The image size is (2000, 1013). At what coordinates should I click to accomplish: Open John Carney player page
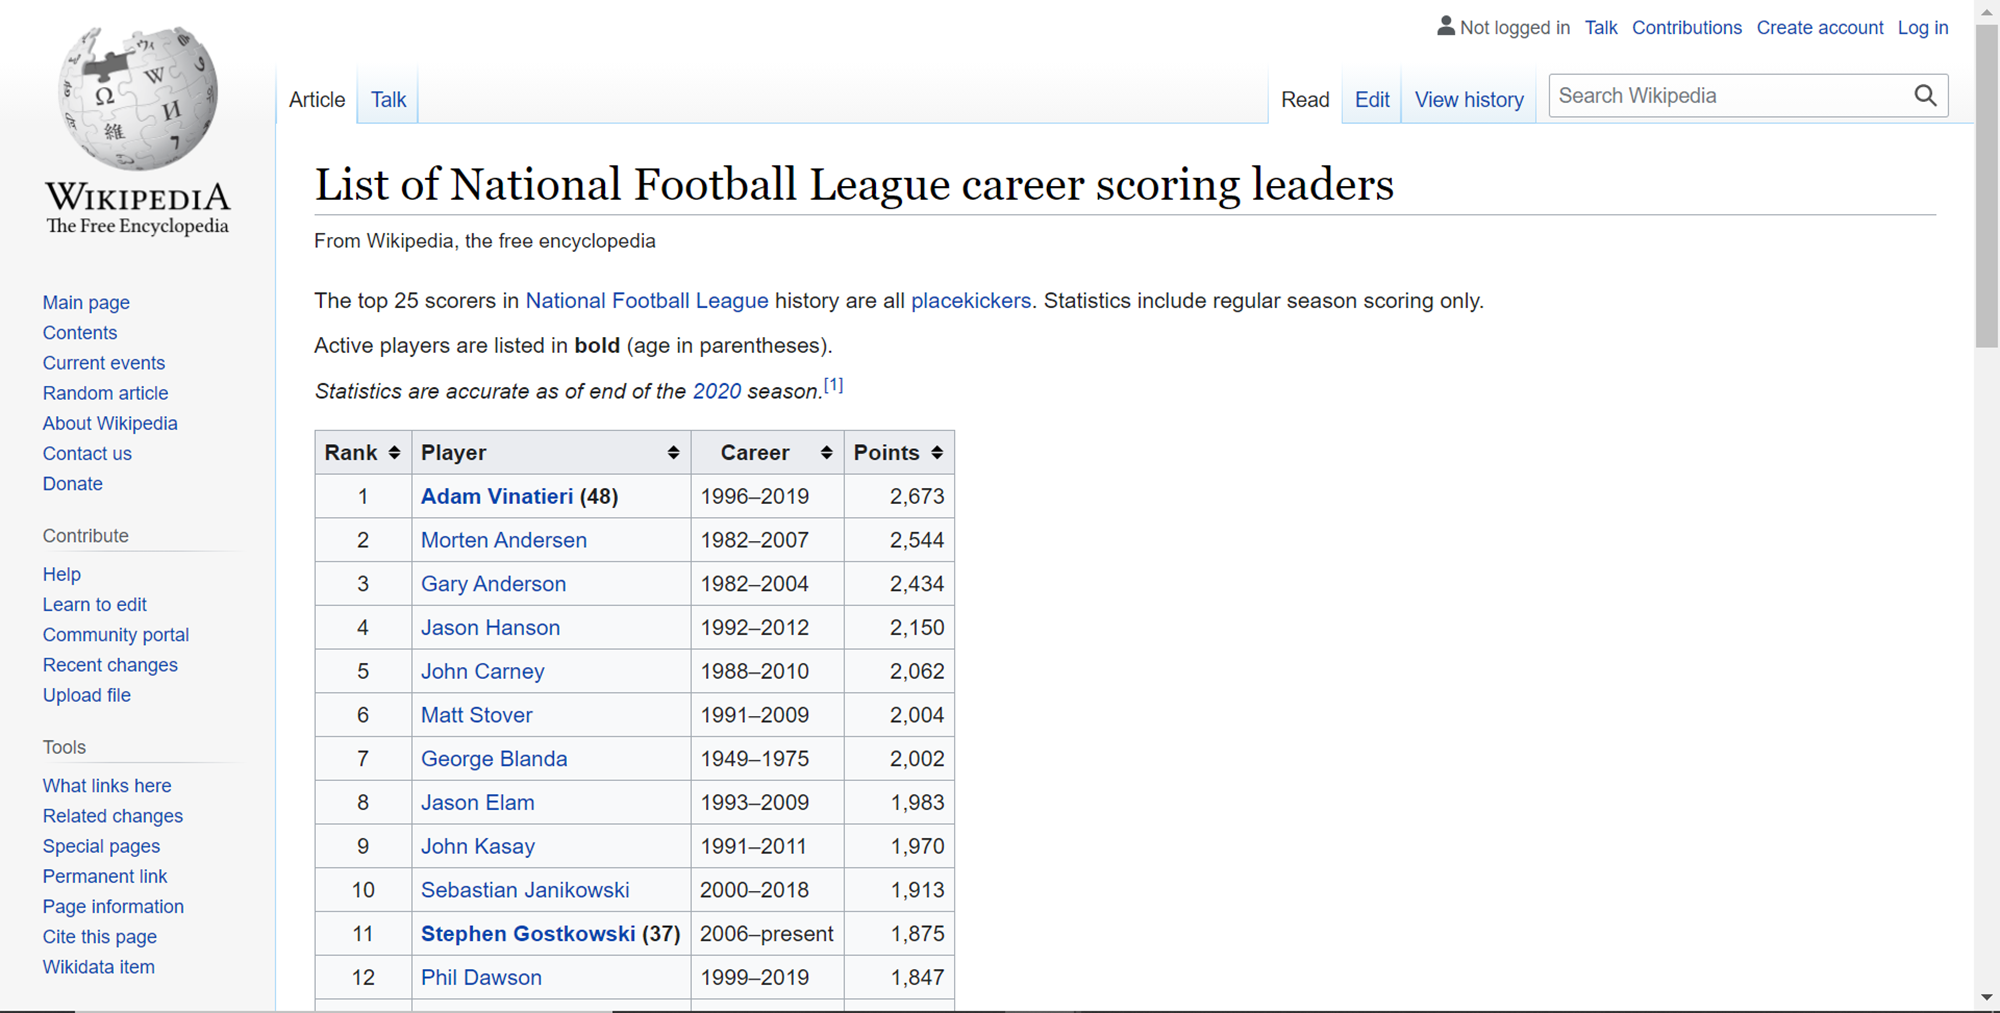click(483, 672)
